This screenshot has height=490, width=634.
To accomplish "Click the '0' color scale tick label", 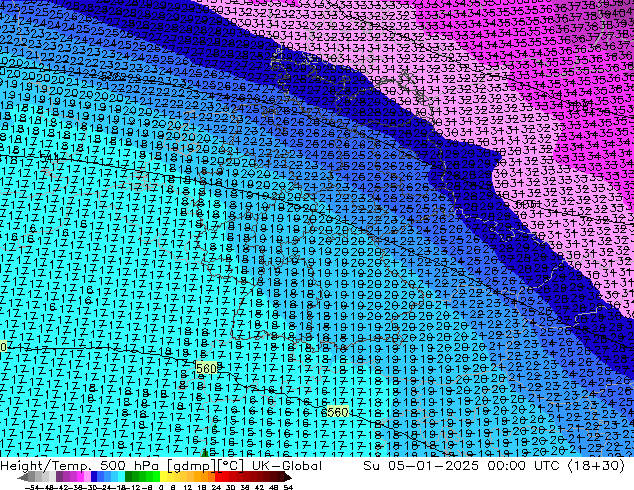I will click(161, 488).
